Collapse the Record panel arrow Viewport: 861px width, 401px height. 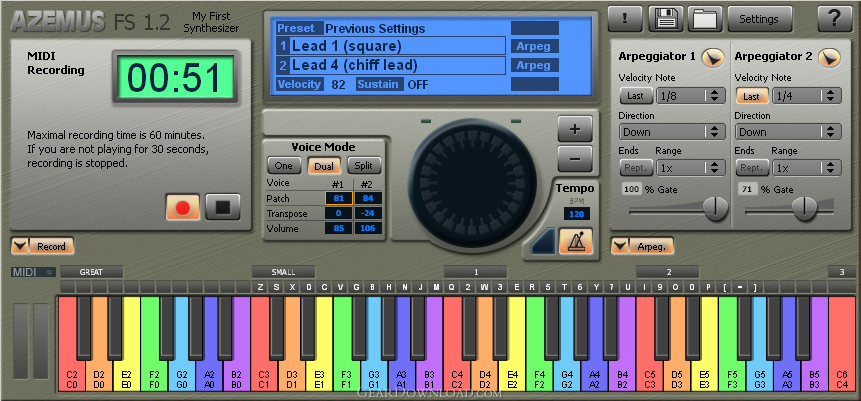tap(20, 247)
